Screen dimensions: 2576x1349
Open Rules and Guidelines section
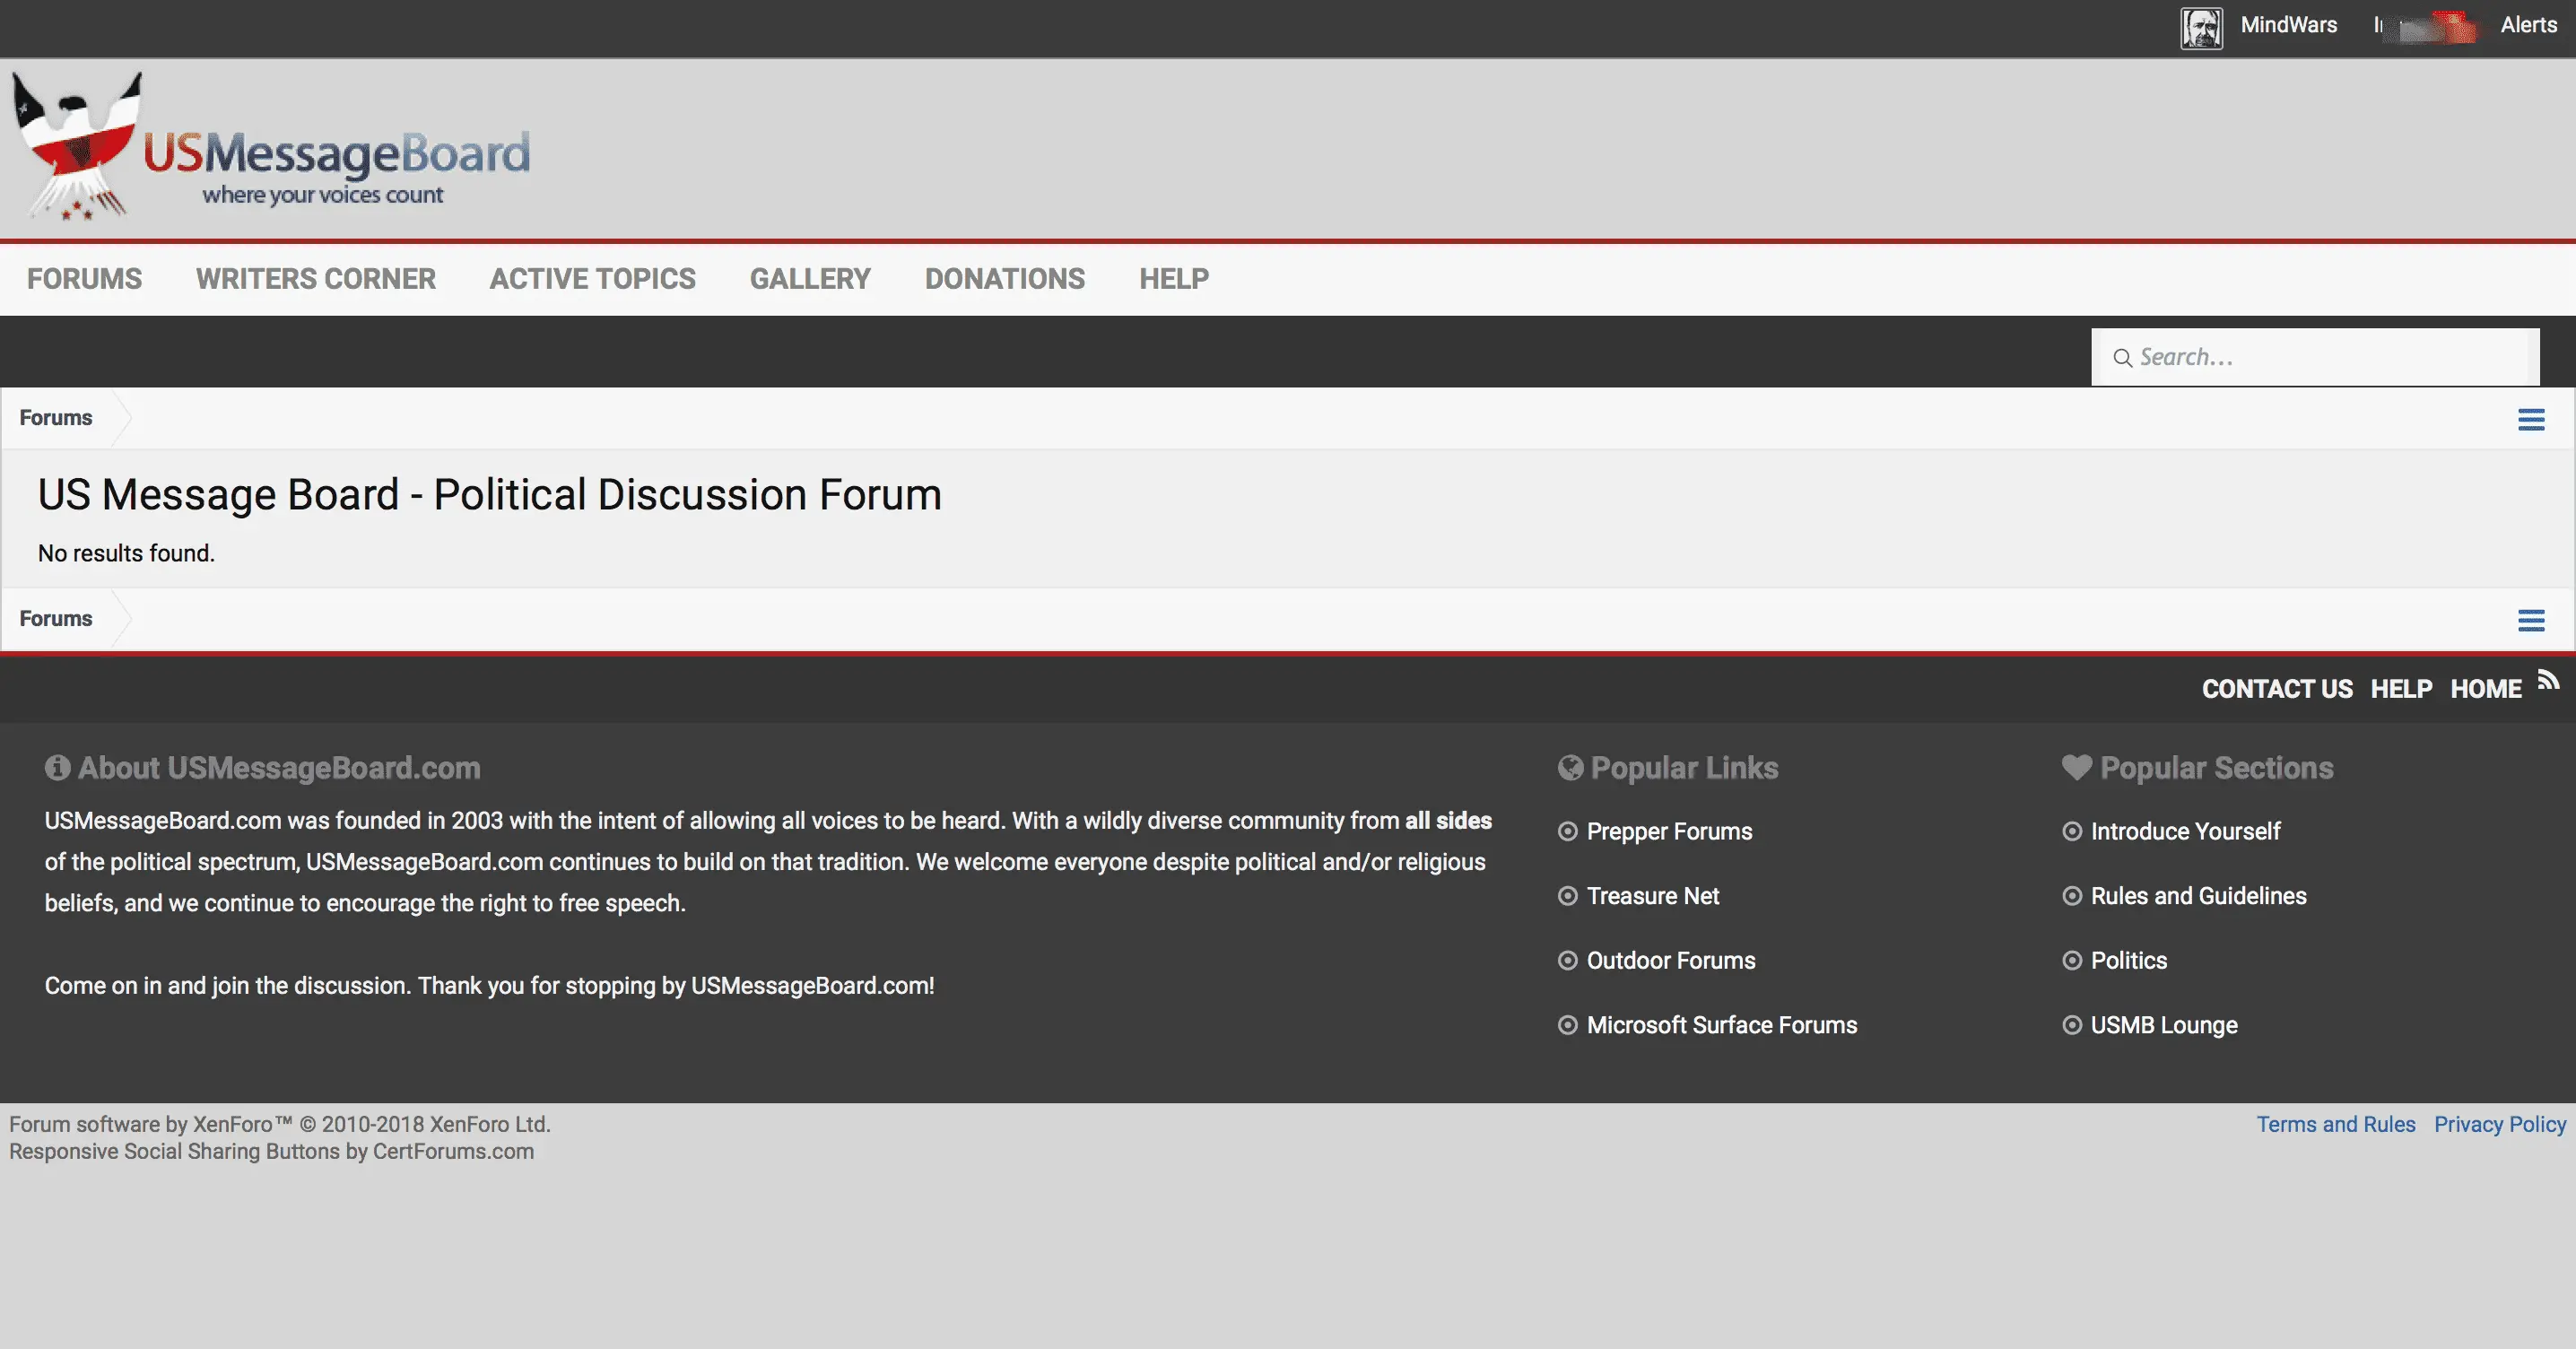(2198, 896)
